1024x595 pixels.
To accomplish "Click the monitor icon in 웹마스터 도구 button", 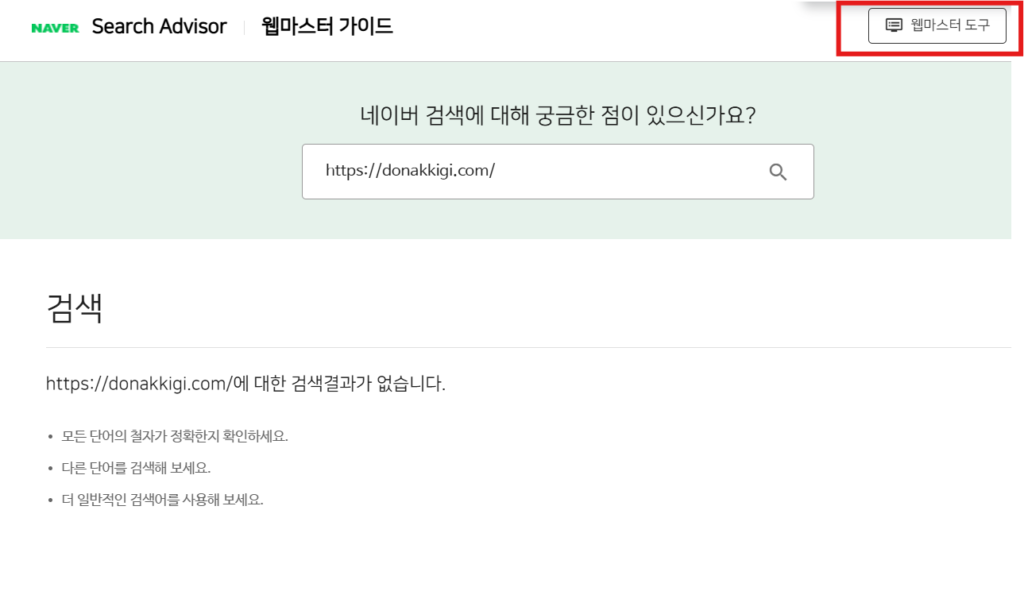I will click(x=893, y=25).
